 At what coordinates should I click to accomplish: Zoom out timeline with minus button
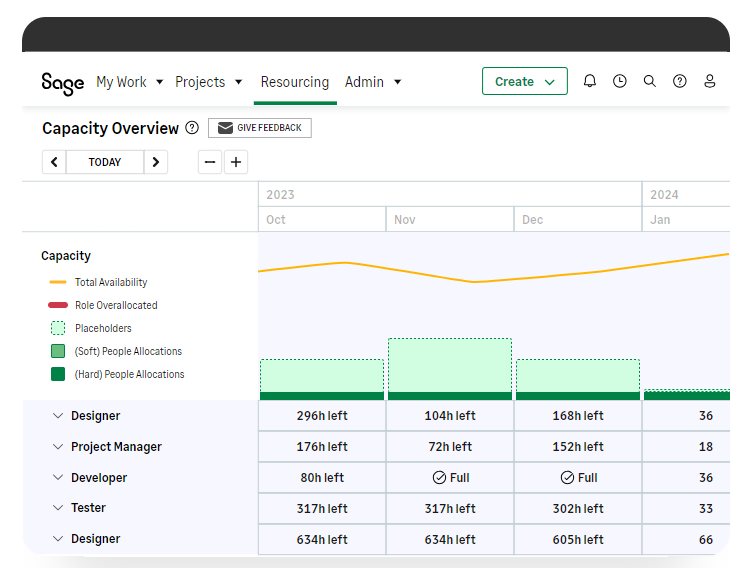pos(210,162)
